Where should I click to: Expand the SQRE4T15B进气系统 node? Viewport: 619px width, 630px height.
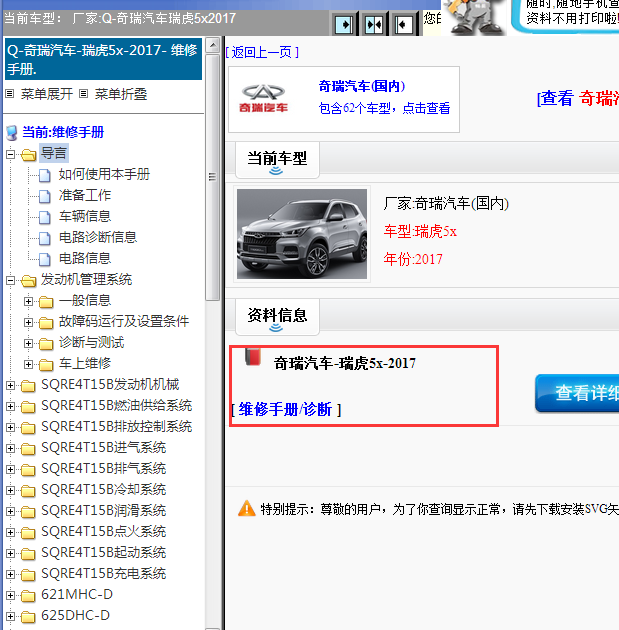click(10, 448)
